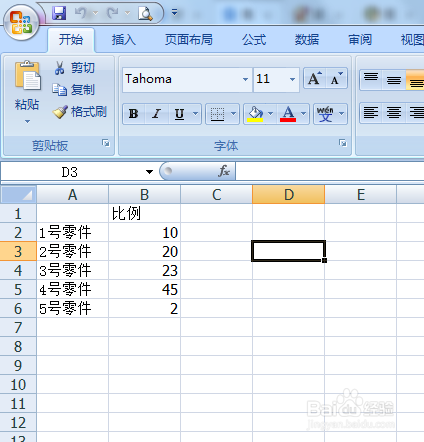Set bottom vertical alignment
This screenshot has width=424, height=442.
pyautogui.click(x=415, y=79)
